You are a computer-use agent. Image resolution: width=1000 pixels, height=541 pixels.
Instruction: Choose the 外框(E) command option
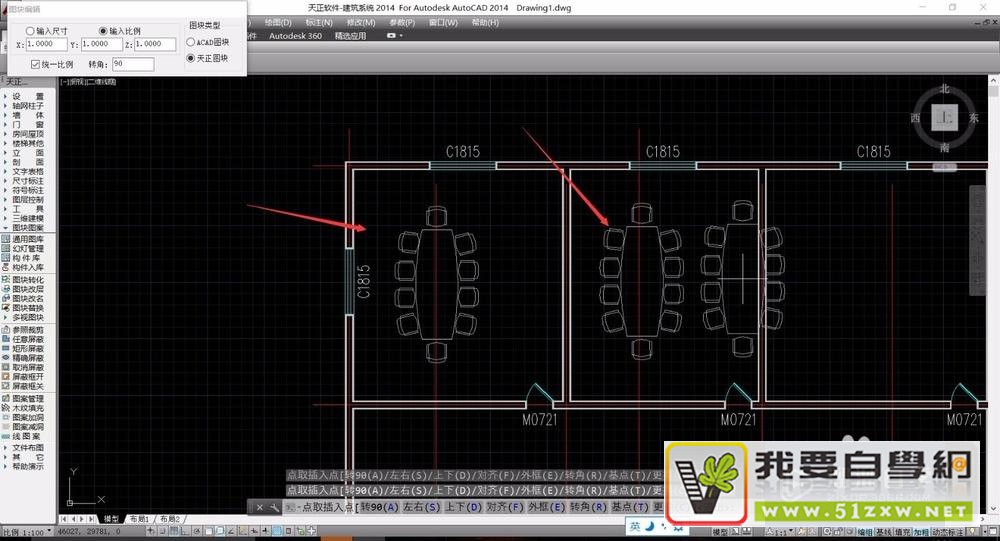(x=547, y=507)
